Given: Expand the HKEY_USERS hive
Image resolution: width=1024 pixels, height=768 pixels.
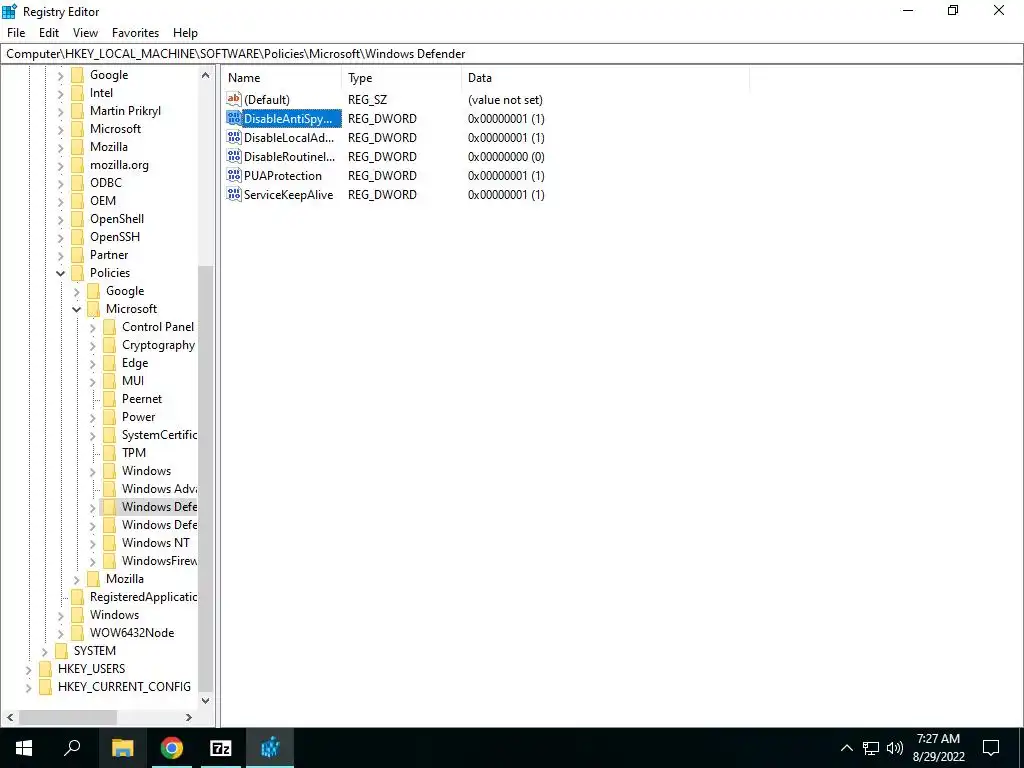Looking at the screenshot, I should 28,669.
